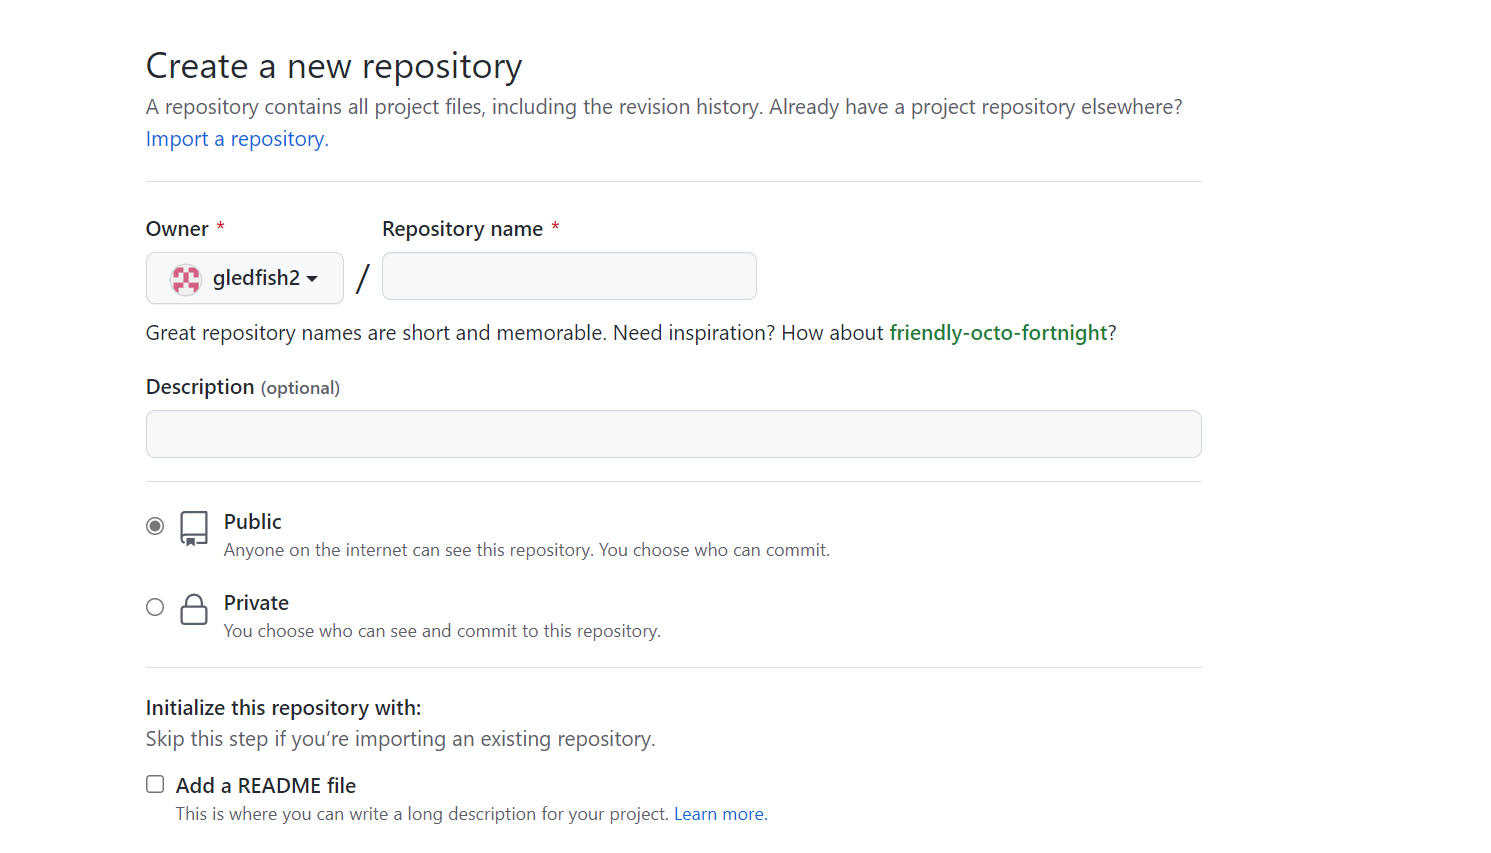Screen dimensions: 1491x853
Task: Click the caret arrow next to gledfish2
Action: (312, 279)
